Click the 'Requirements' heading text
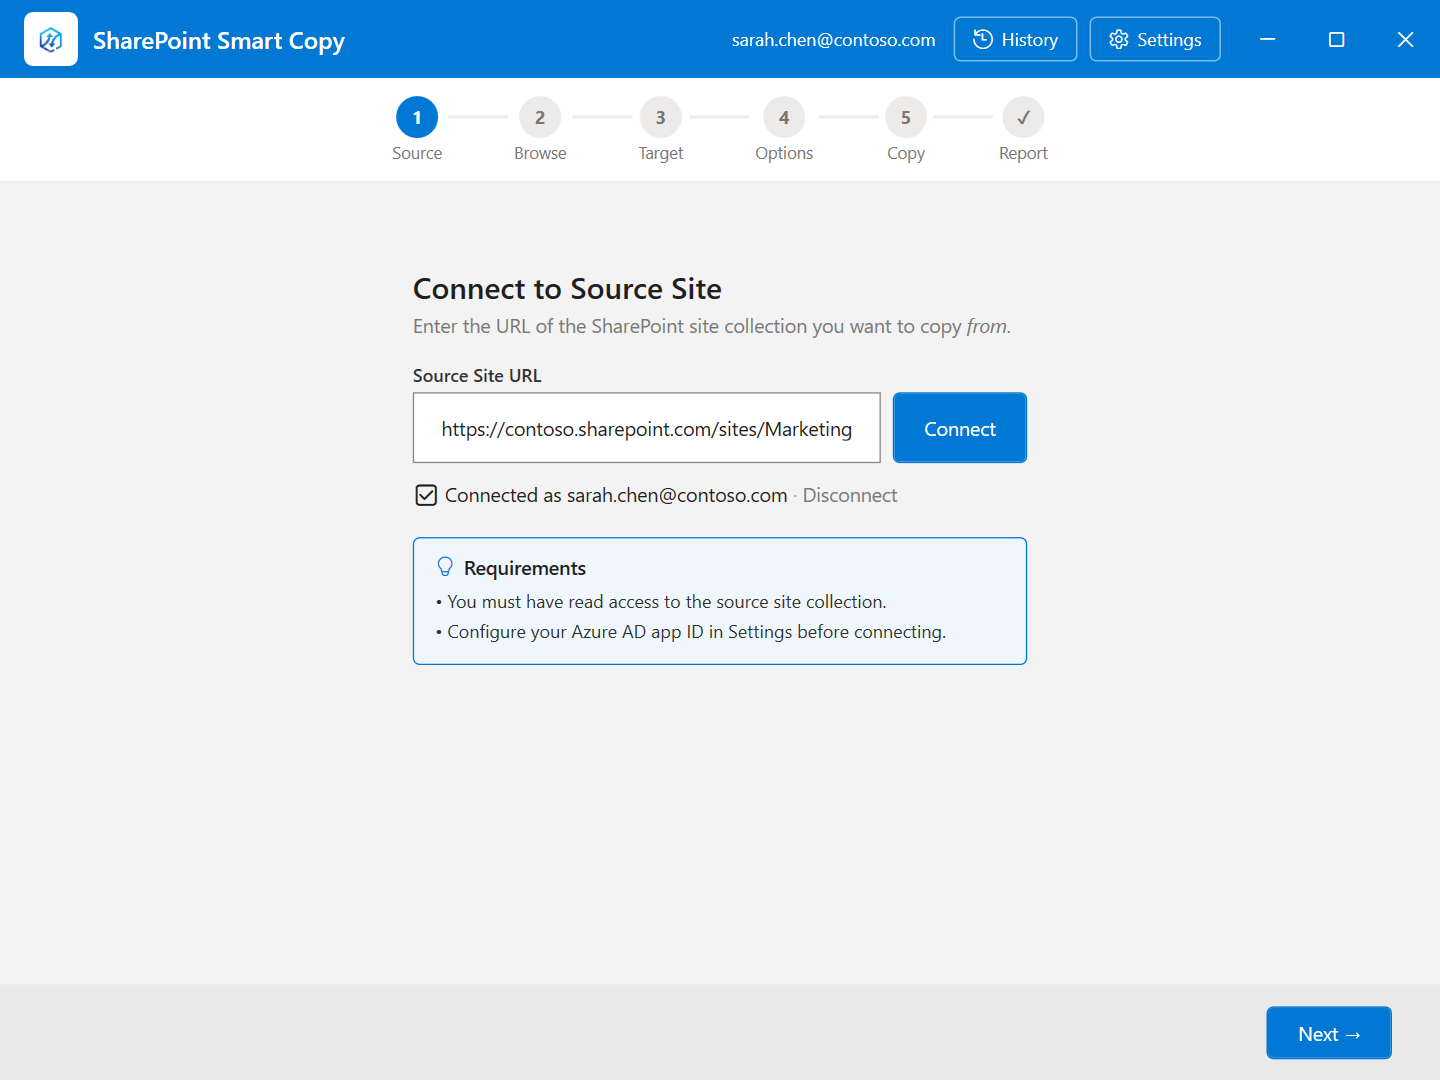1440x1080 pixels. coord(525,568)
